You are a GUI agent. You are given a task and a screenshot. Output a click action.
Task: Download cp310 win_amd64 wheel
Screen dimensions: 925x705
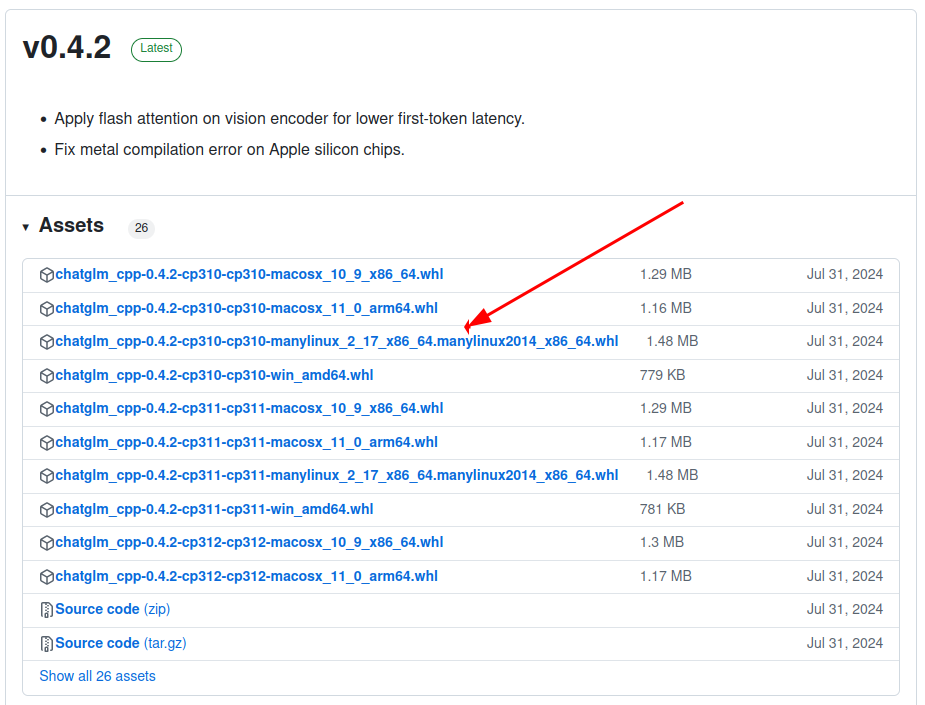pos(214,375)
